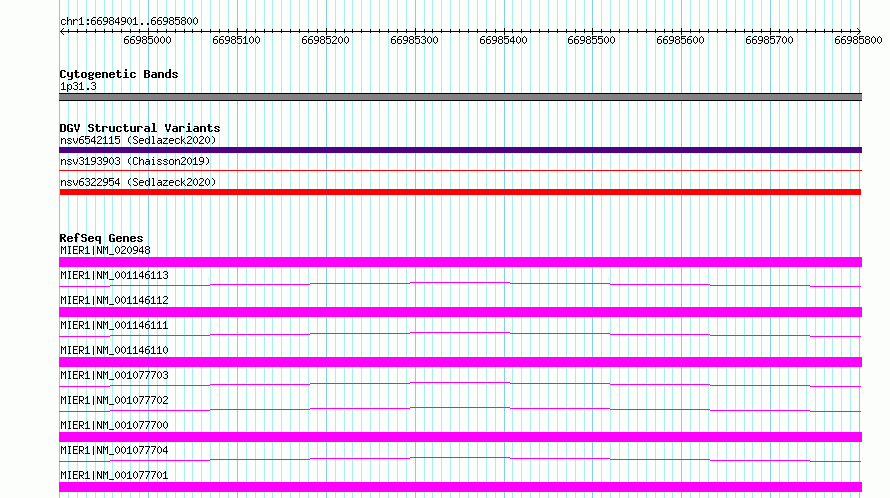The image size is (890, 498).
Task: Click the right arrowhead of the ruler
Action: pos(859,31)
